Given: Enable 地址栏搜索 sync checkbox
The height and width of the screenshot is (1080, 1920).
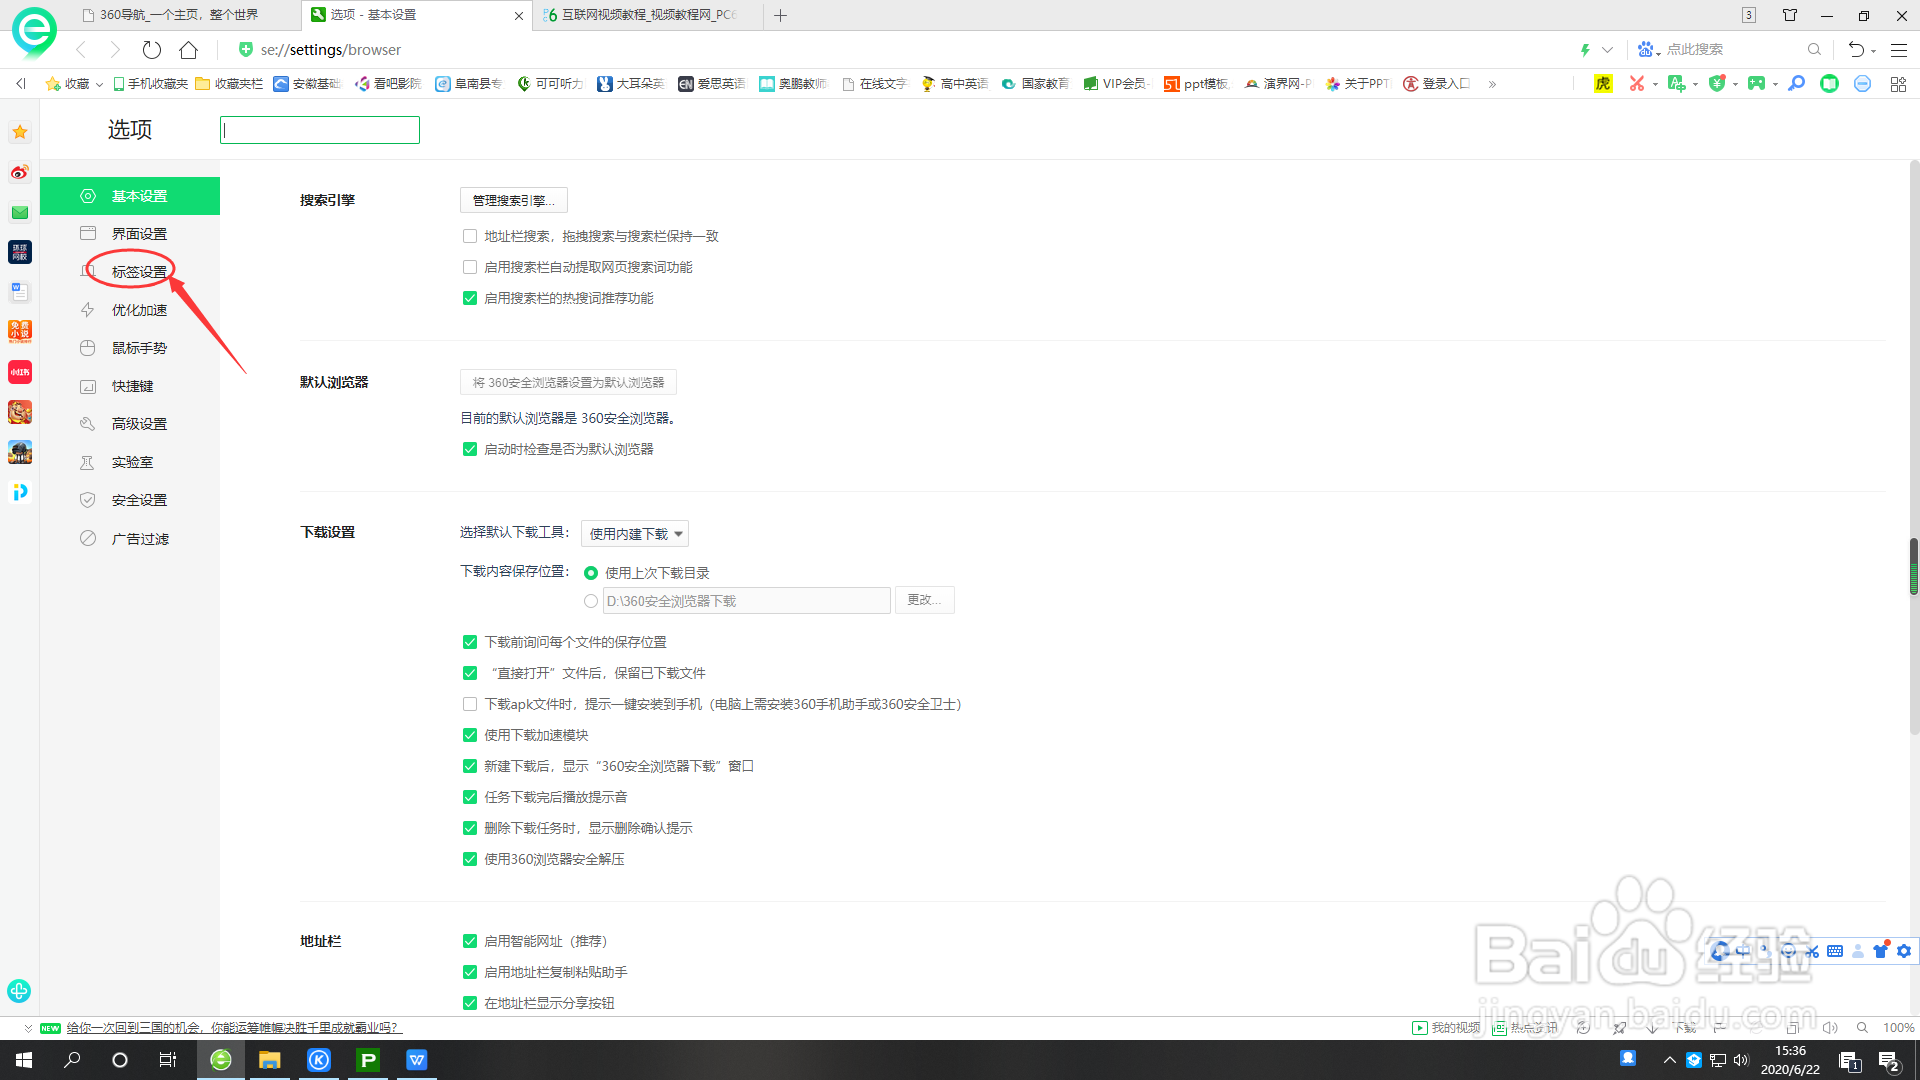Looking at the screenshot, I should 470,236.
